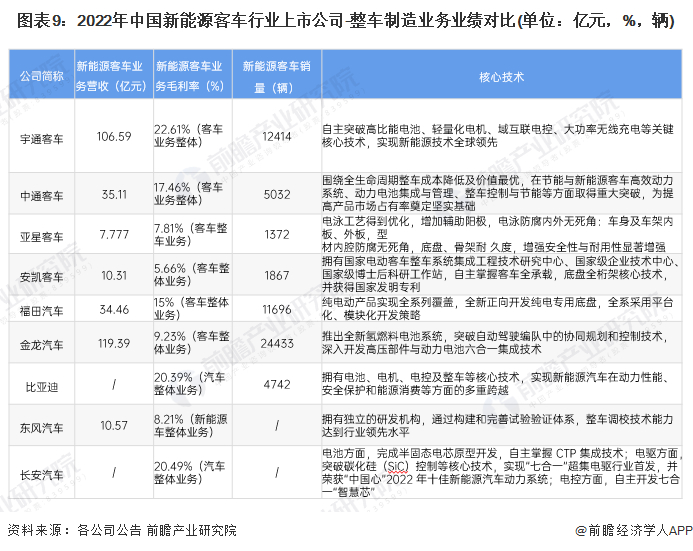Select margin cell 22.61%（客车业务整体）
This screenshot has width=693, height=551.
pos(189,136)
